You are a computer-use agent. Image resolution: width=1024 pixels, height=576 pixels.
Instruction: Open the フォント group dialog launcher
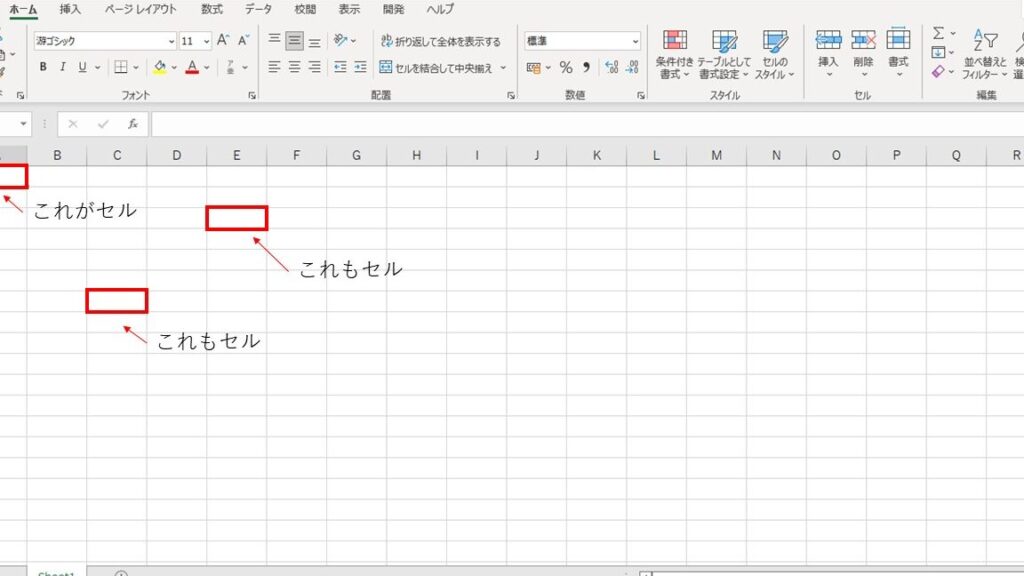[252, 95]
